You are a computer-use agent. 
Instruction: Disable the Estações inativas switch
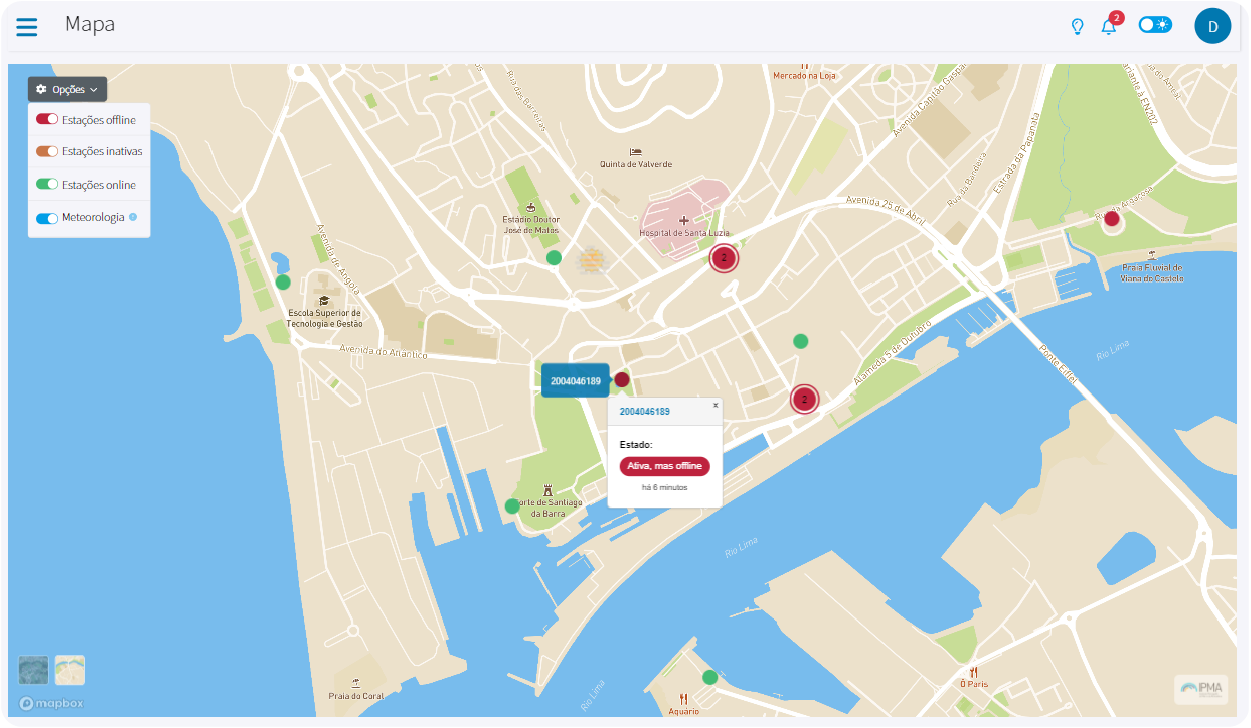pos(47,152)
